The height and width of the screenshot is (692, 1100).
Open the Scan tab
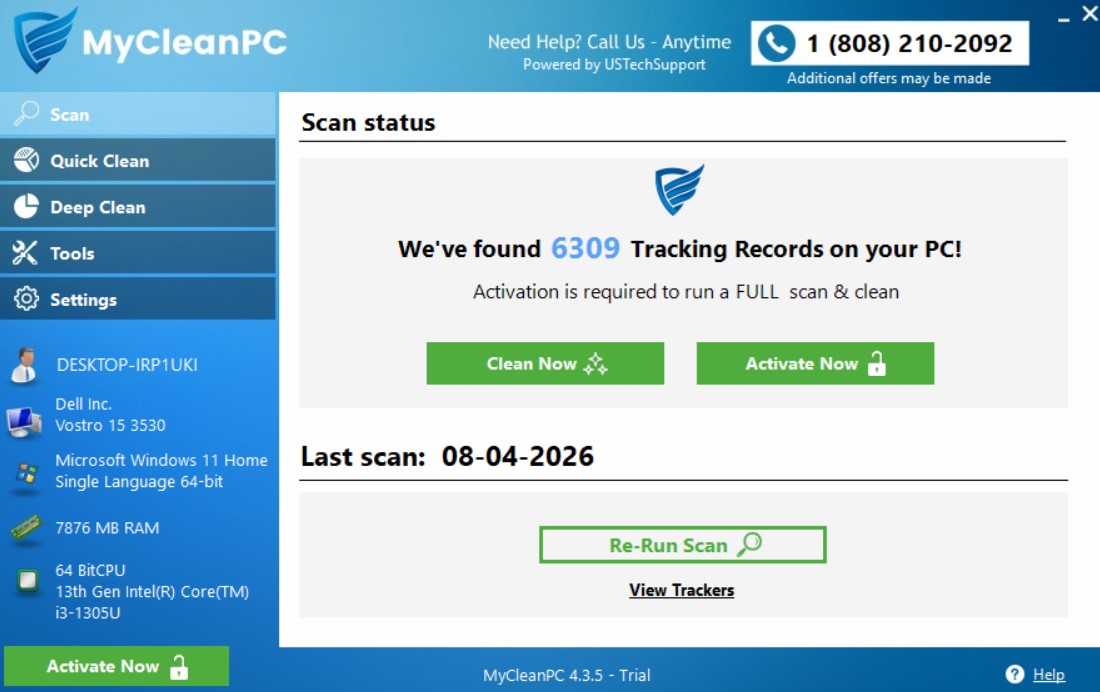click(x=138, y=114)
